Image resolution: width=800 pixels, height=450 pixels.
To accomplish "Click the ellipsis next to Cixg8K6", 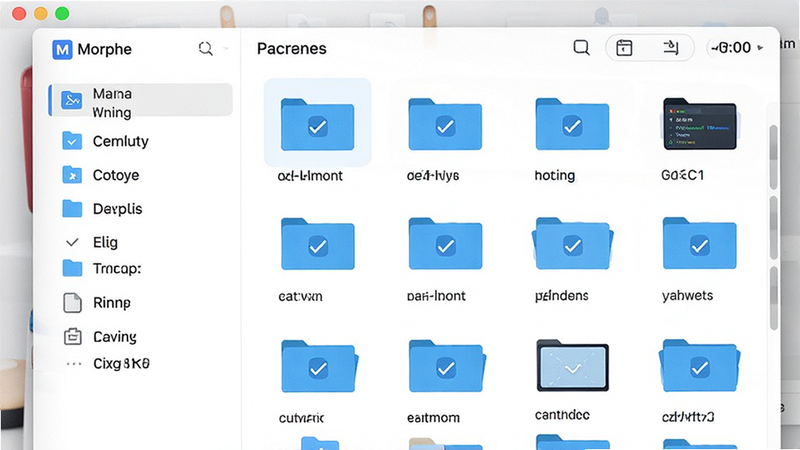I will pos(74,364).
